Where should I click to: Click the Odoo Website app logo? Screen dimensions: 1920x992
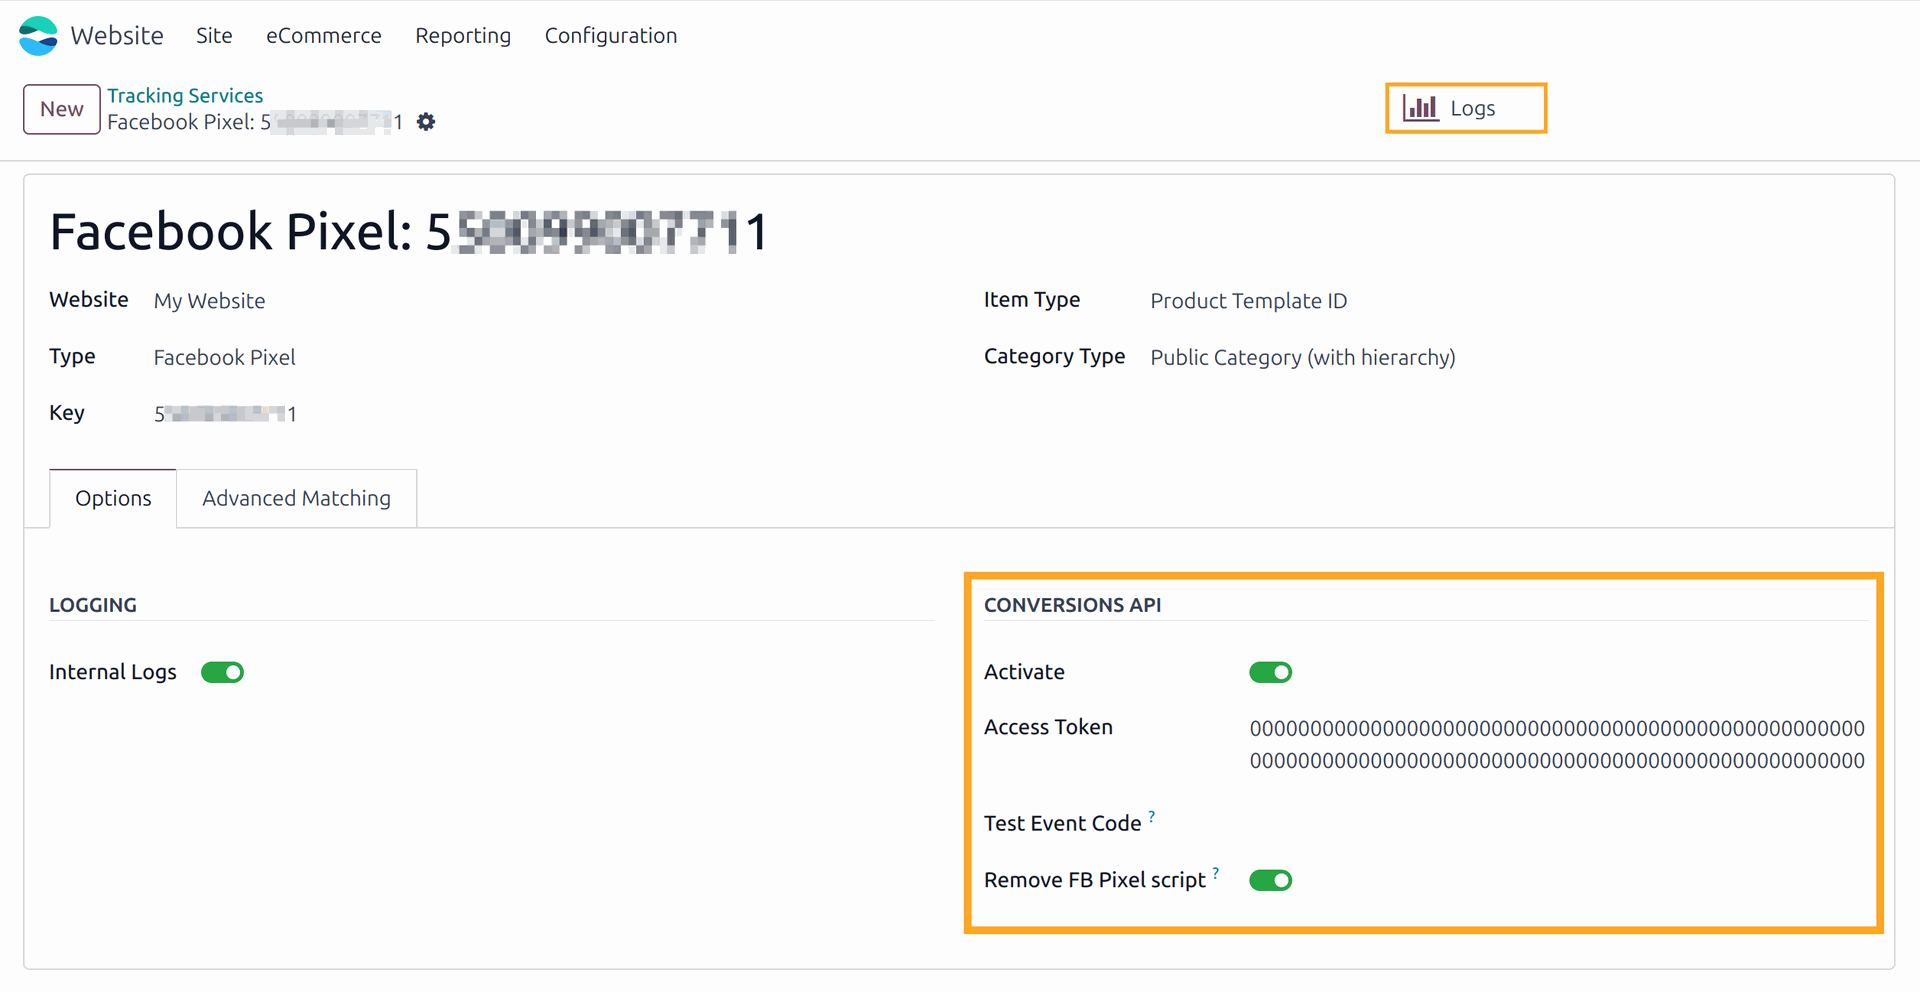pyautogui.click(x=38, y=36)
